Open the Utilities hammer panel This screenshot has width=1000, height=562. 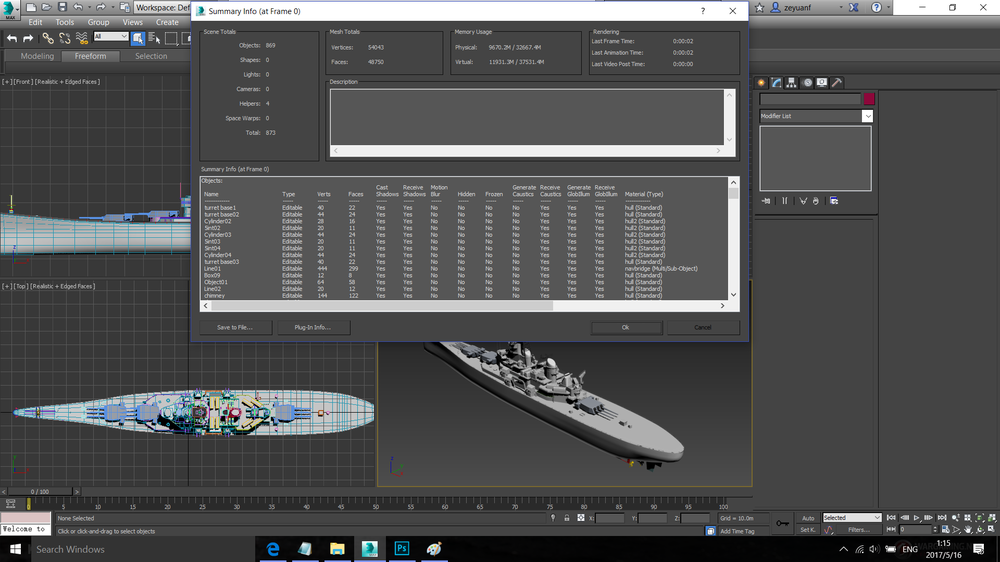coord(836,82)
